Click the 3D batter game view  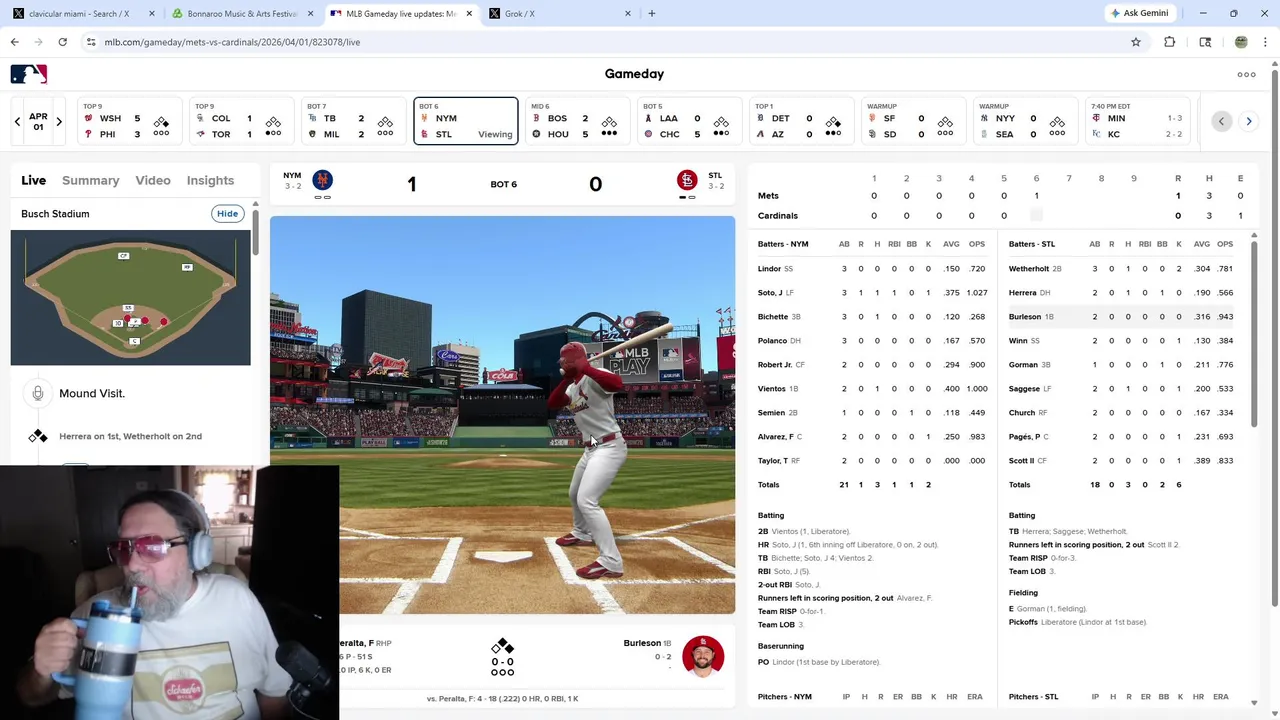(502, 415)
